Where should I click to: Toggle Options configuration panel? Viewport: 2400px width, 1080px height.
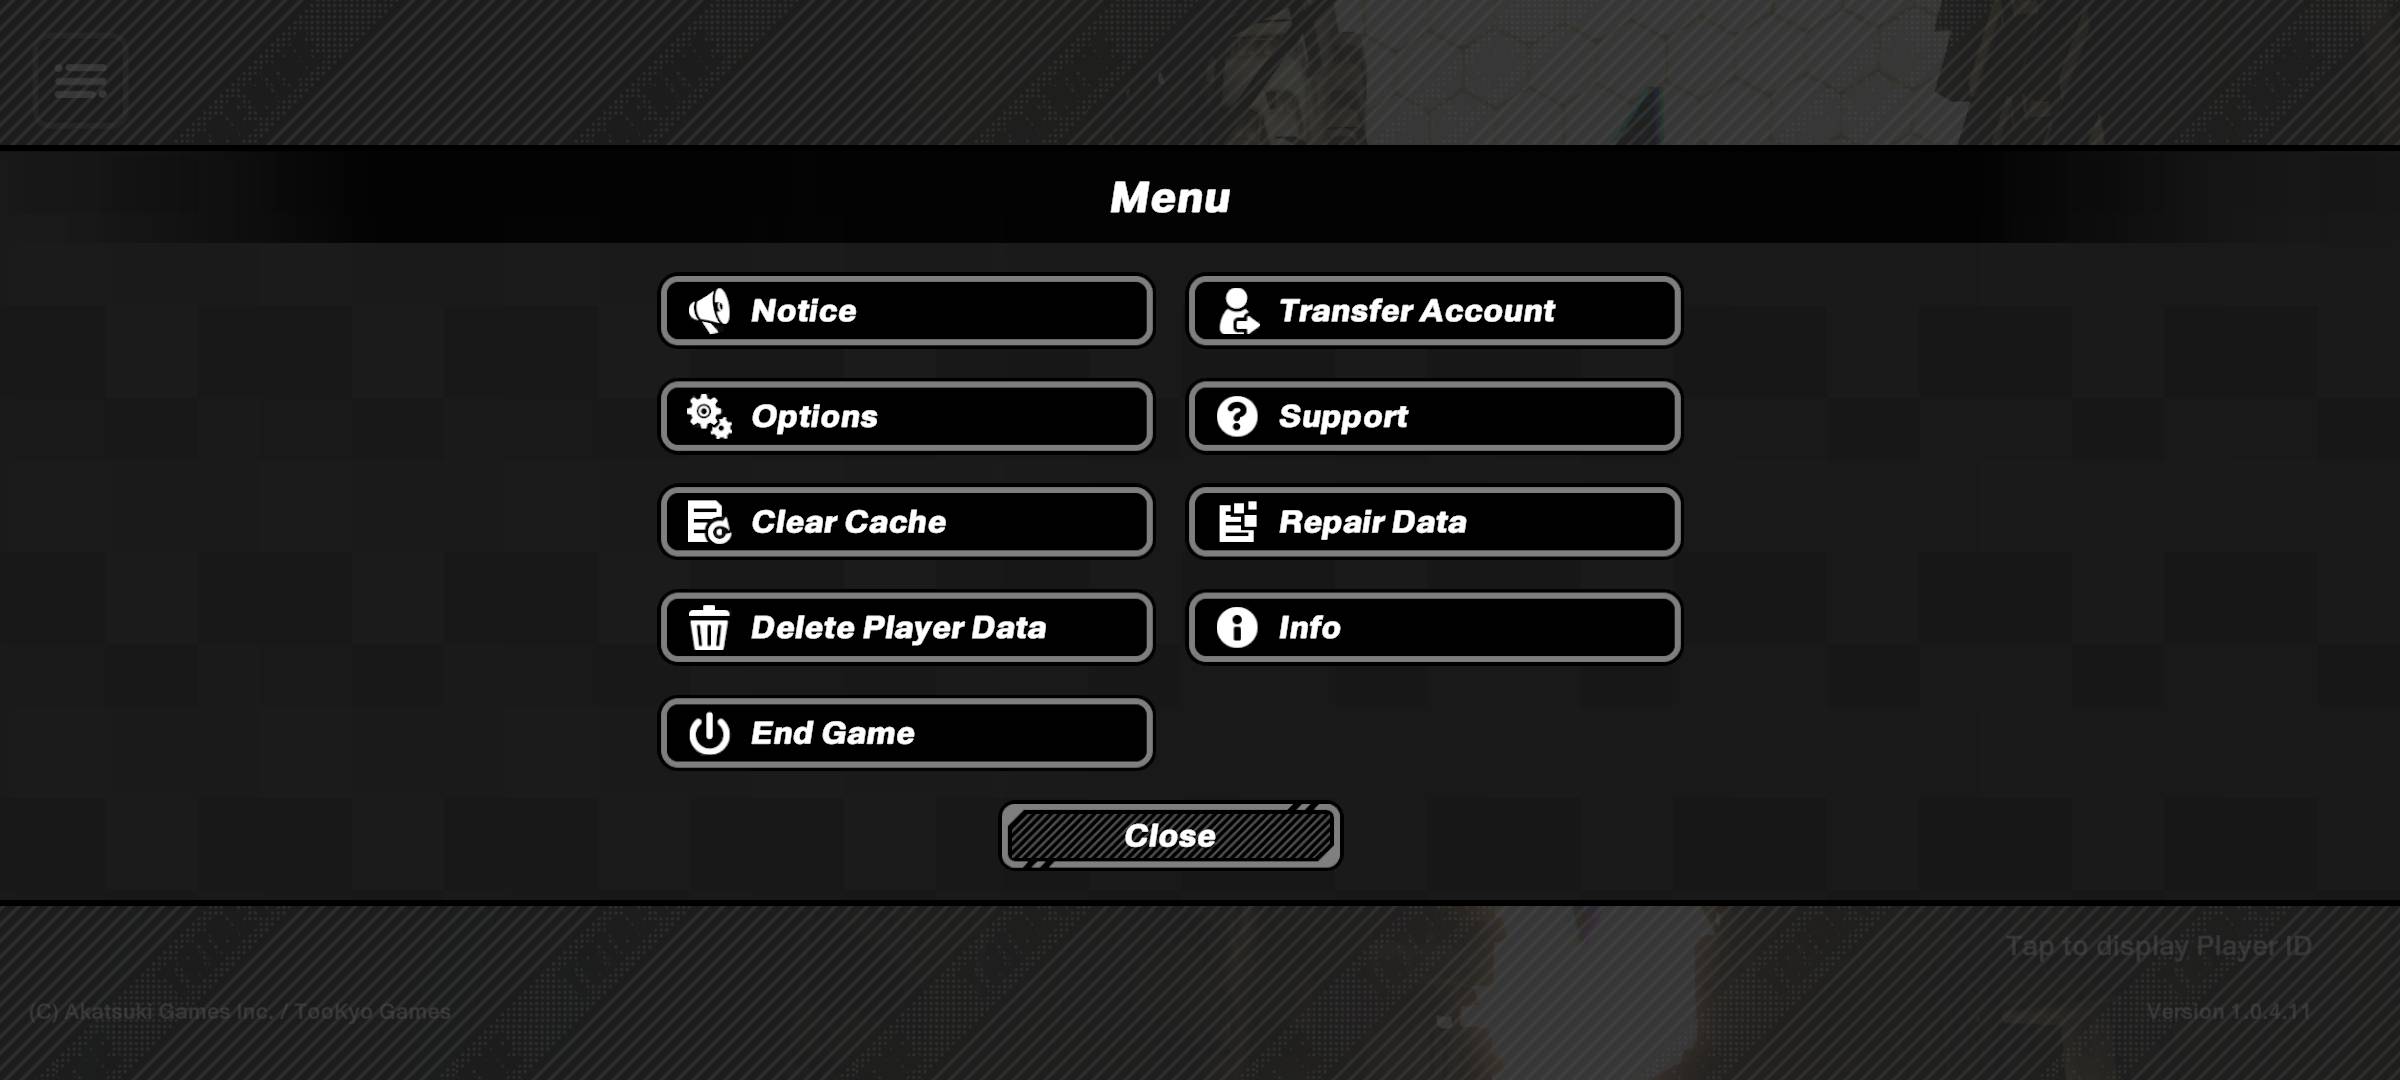(x=906, y=416)
